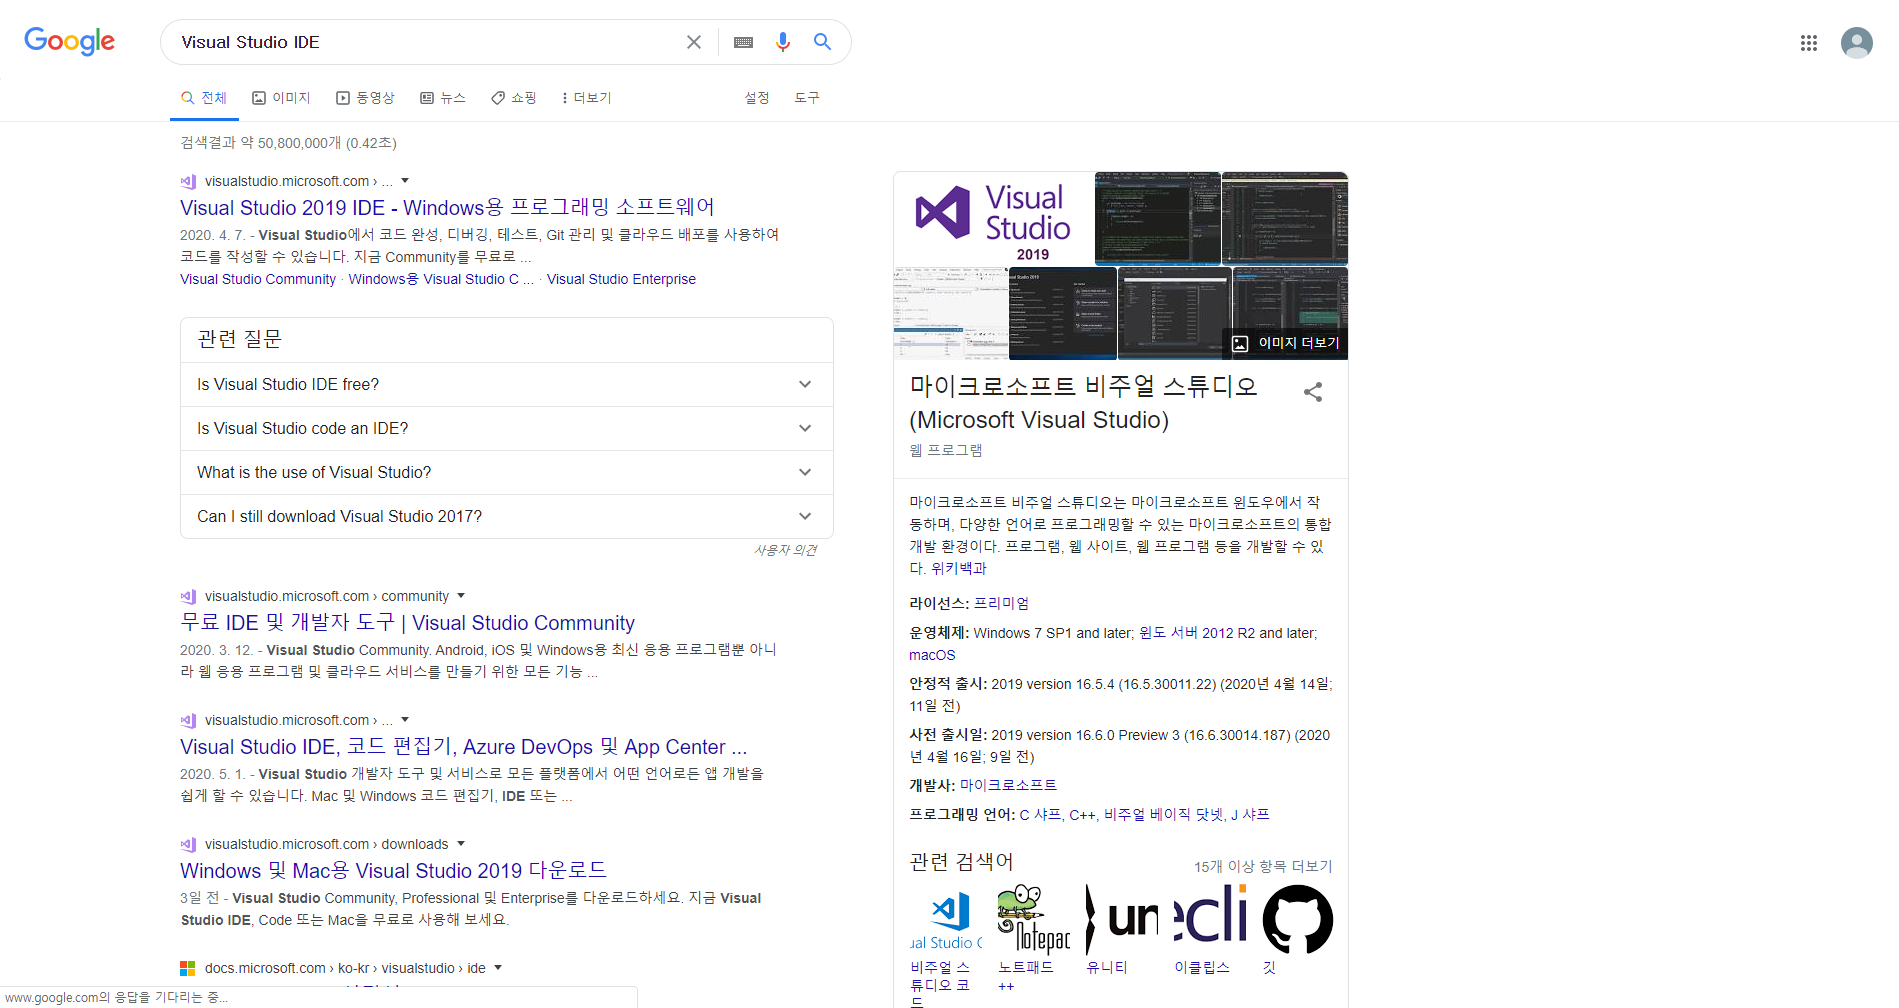Click the favicon of the downloads result
The width and height of the screenshot is (1899, 1008).
tap(188, 844)
